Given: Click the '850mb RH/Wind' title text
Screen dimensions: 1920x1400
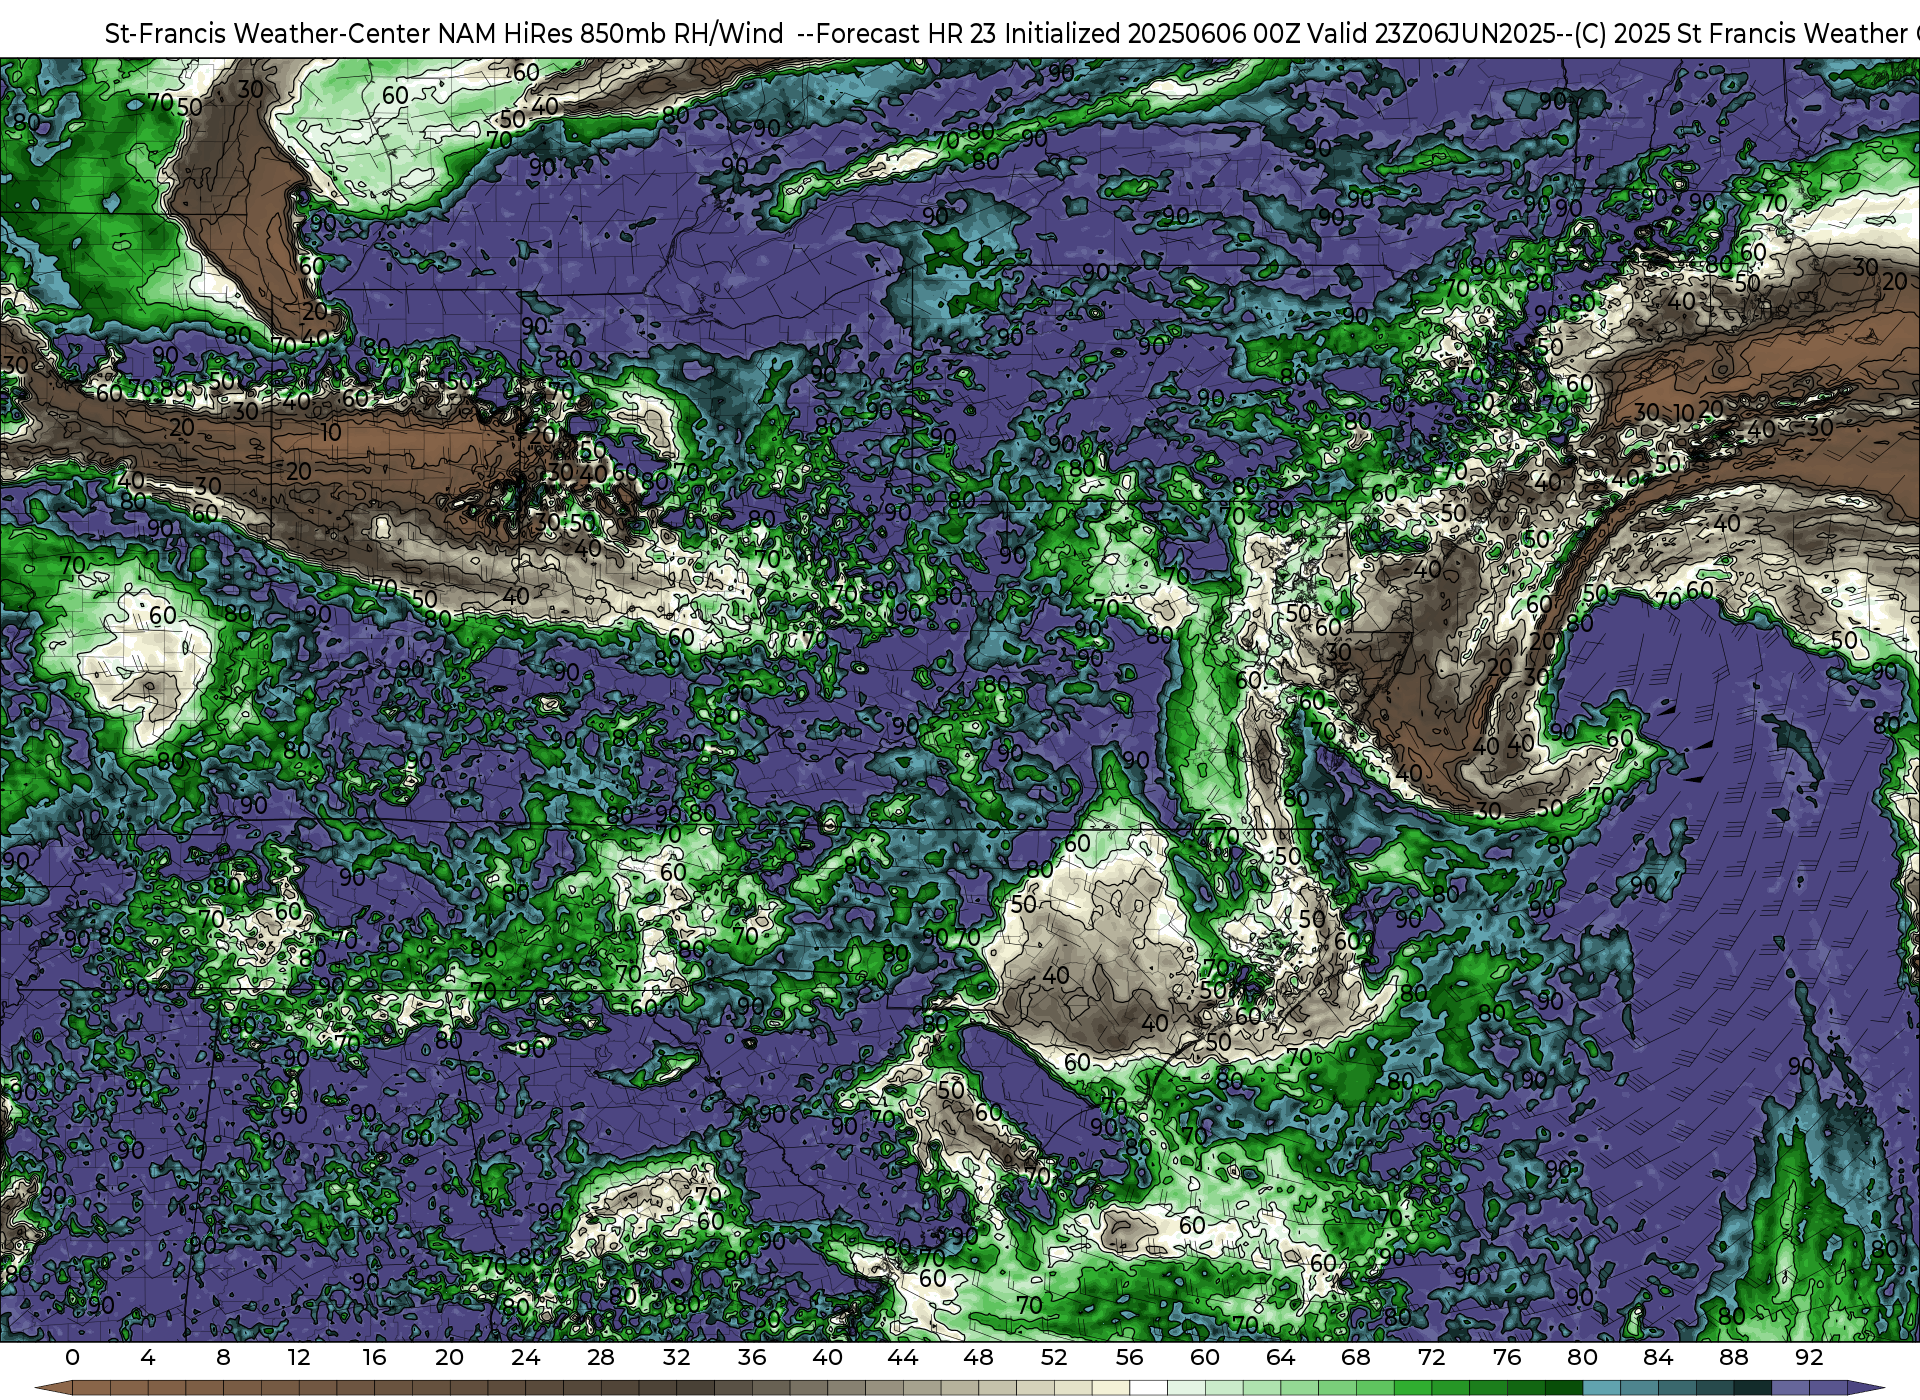Looking at the screenshot, I should tap(681, 34).
